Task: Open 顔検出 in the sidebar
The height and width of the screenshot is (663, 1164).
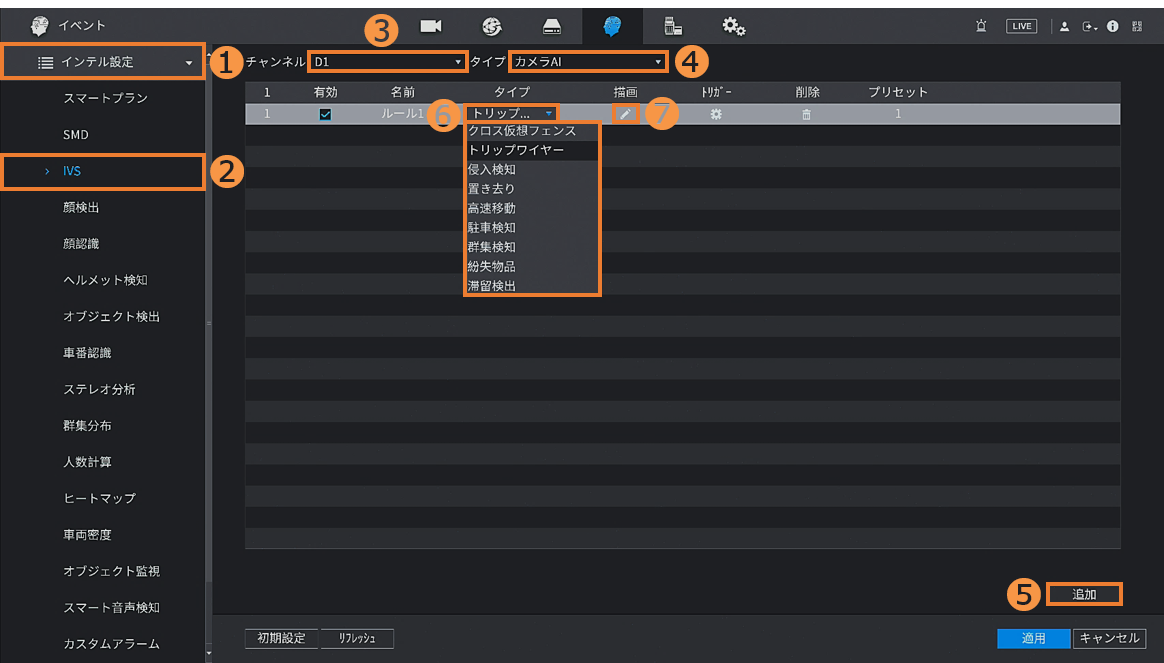Action: coord(81,207)
